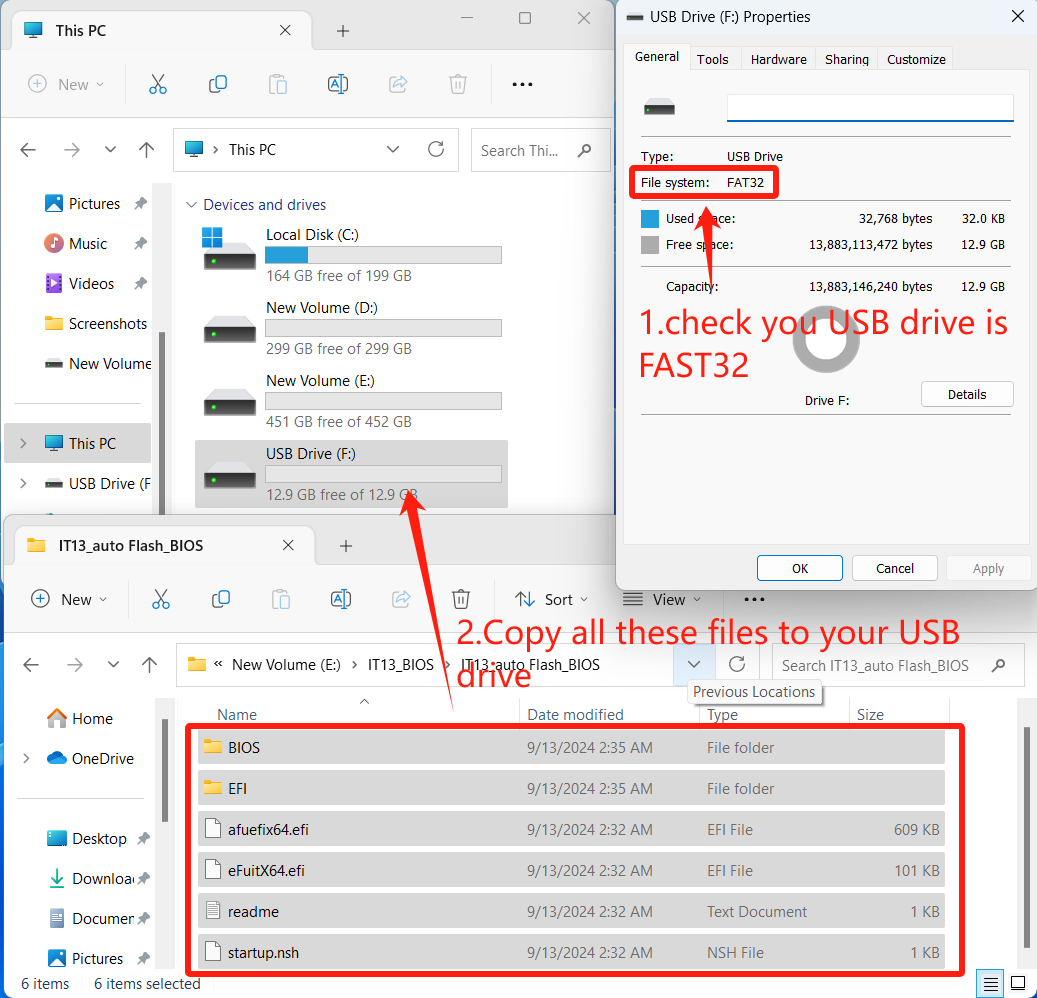Switch to thumbnails view icon in status bar

1018,983
